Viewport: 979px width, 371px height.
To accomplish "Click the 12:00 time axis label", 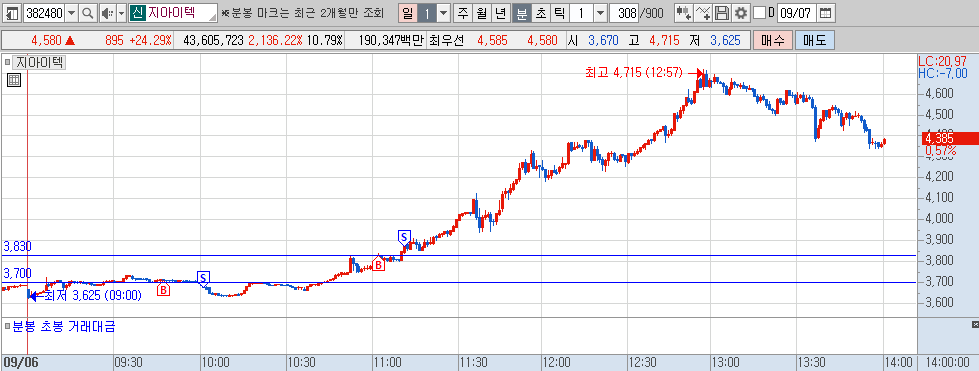I will tap(556, 362).
